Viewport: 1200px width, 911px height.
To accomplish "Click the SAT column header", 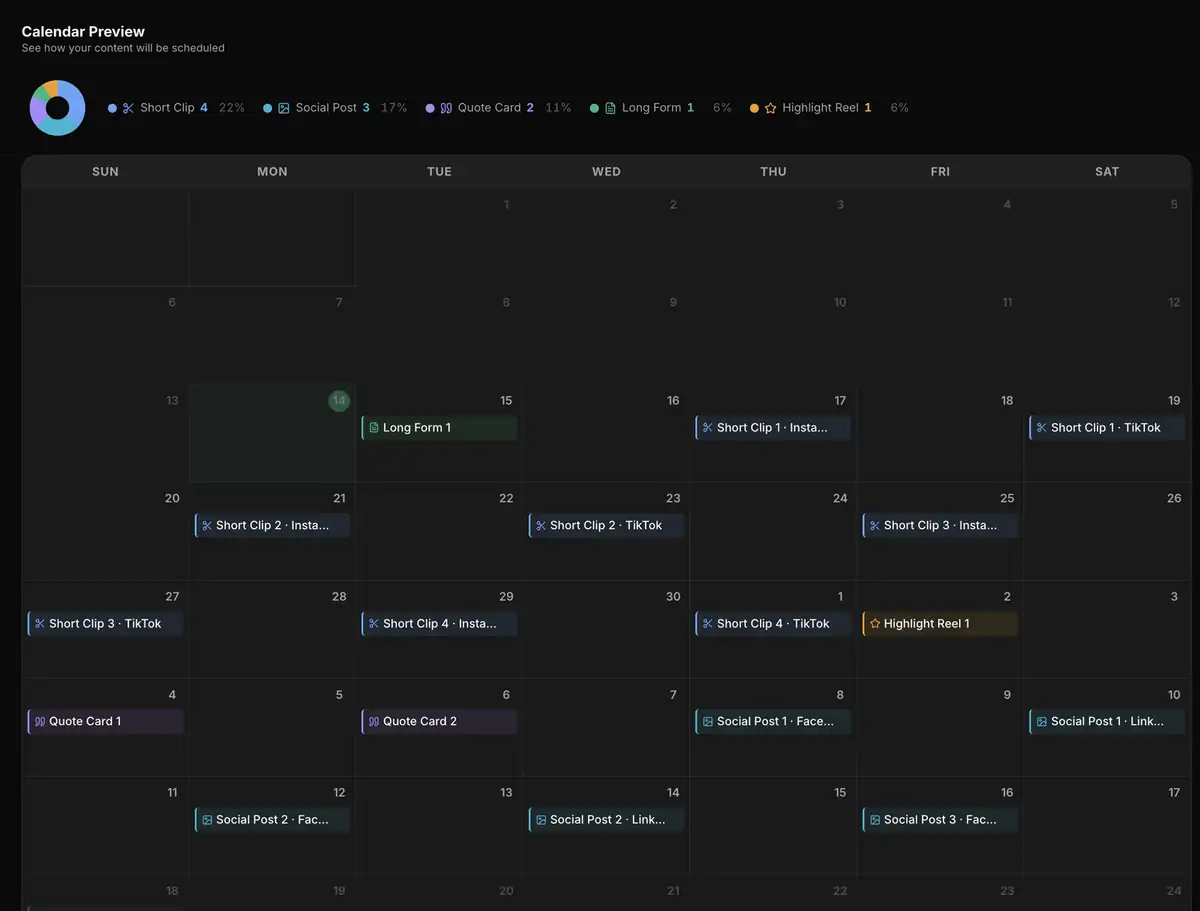I will [1107, 172].
